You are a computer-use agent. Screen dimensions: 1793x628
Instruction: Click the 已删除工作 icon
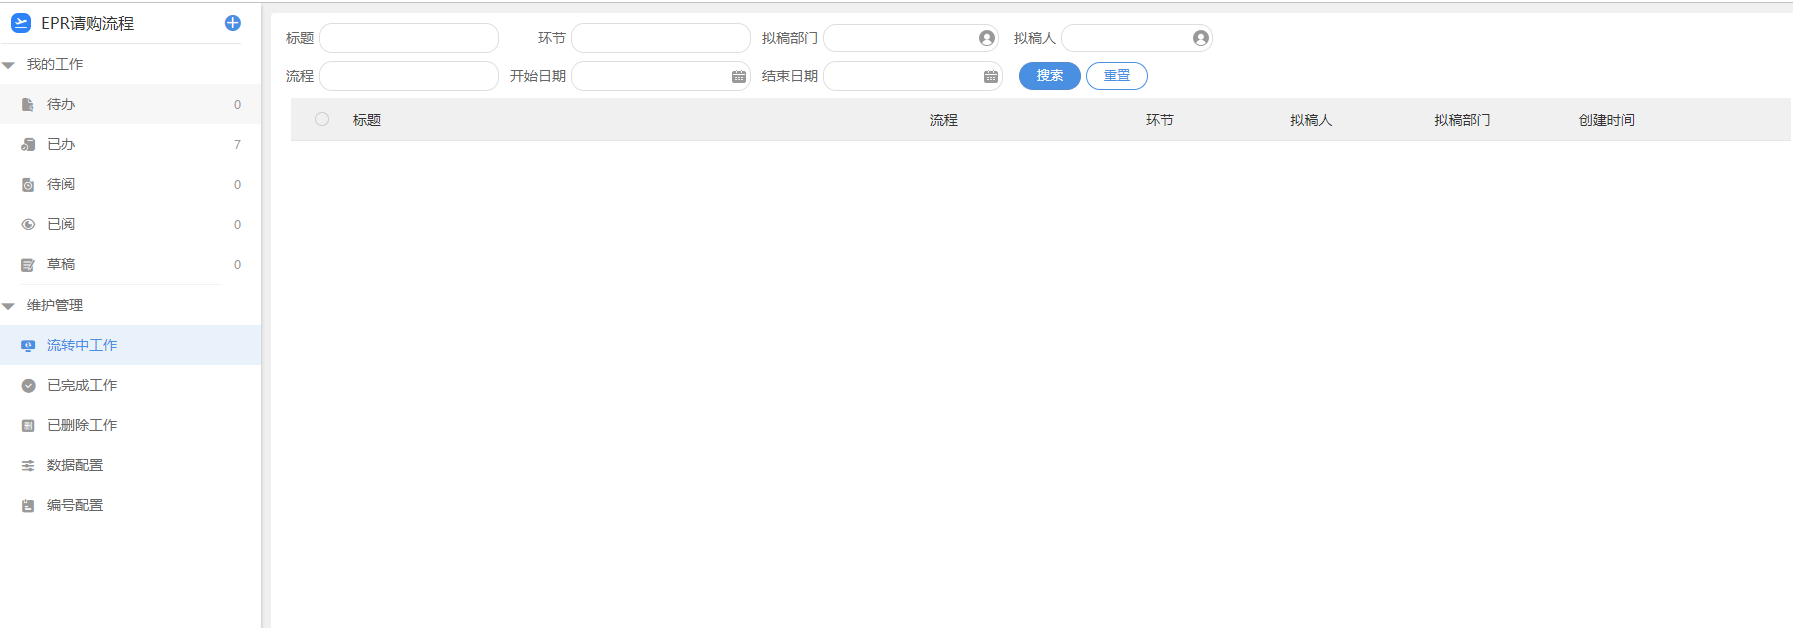coord(28,425)
